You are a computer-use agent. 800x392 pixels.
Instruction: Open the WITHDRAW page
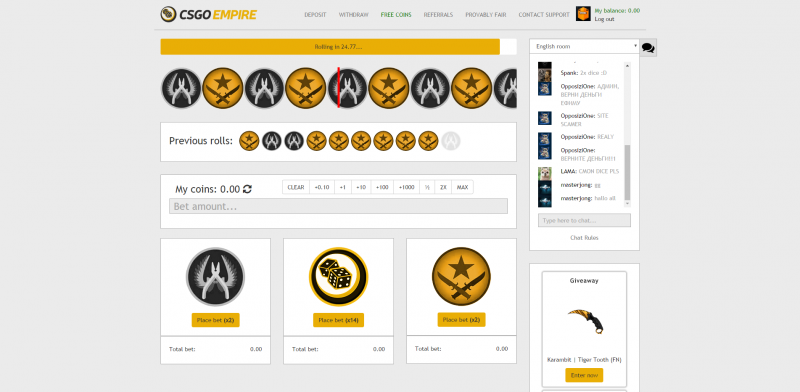354,15
